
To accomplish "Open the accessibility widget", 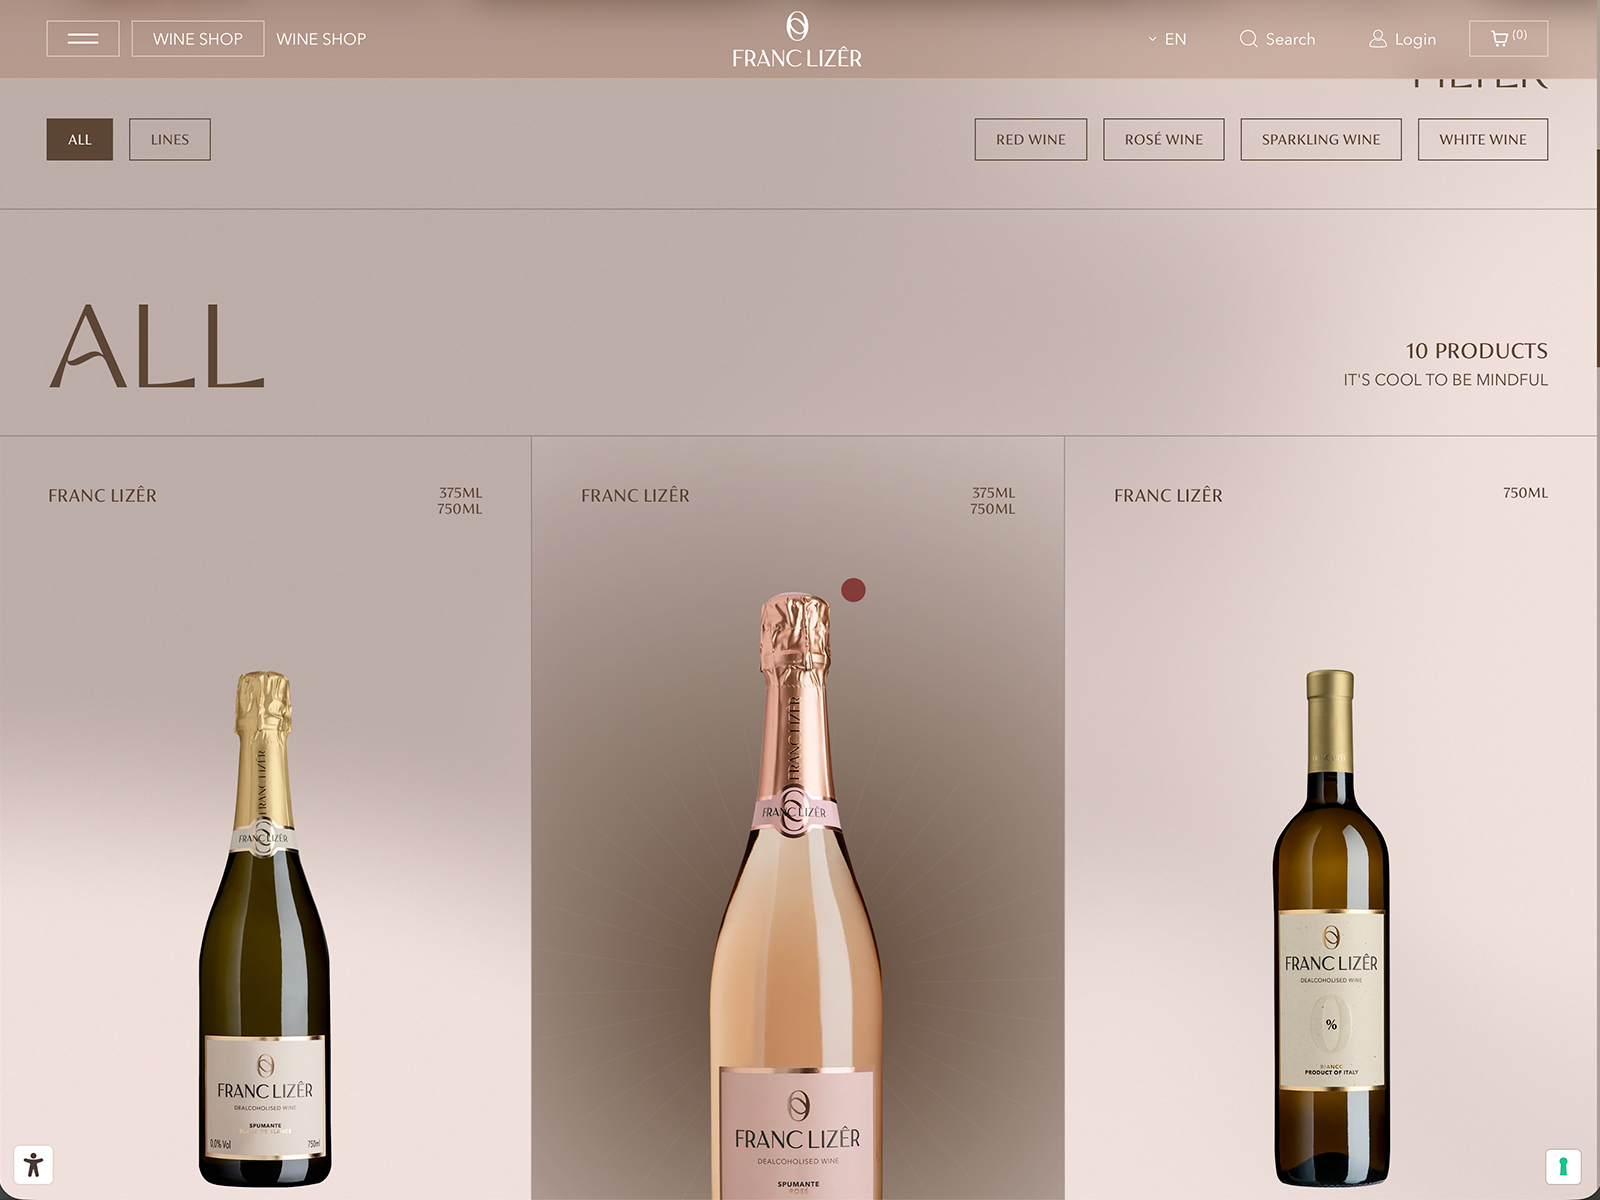I will pyautogui.click(x=33, y=1165).
